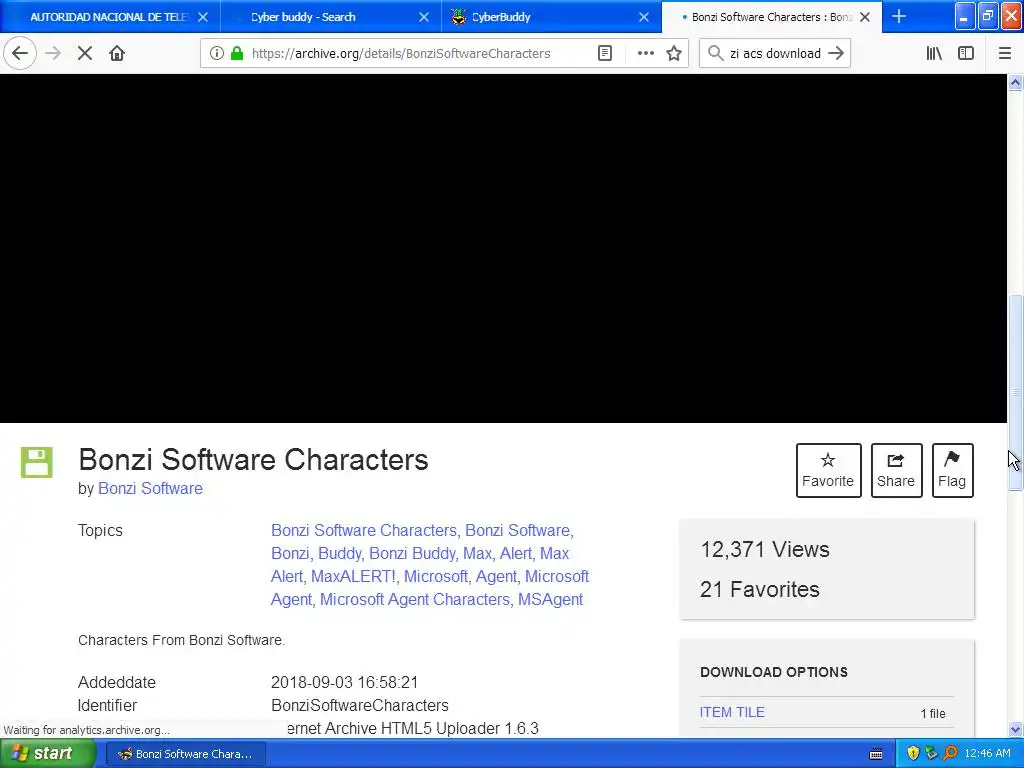
Task: Click the search magnifier icon in search box
Action: coord(716,53)
